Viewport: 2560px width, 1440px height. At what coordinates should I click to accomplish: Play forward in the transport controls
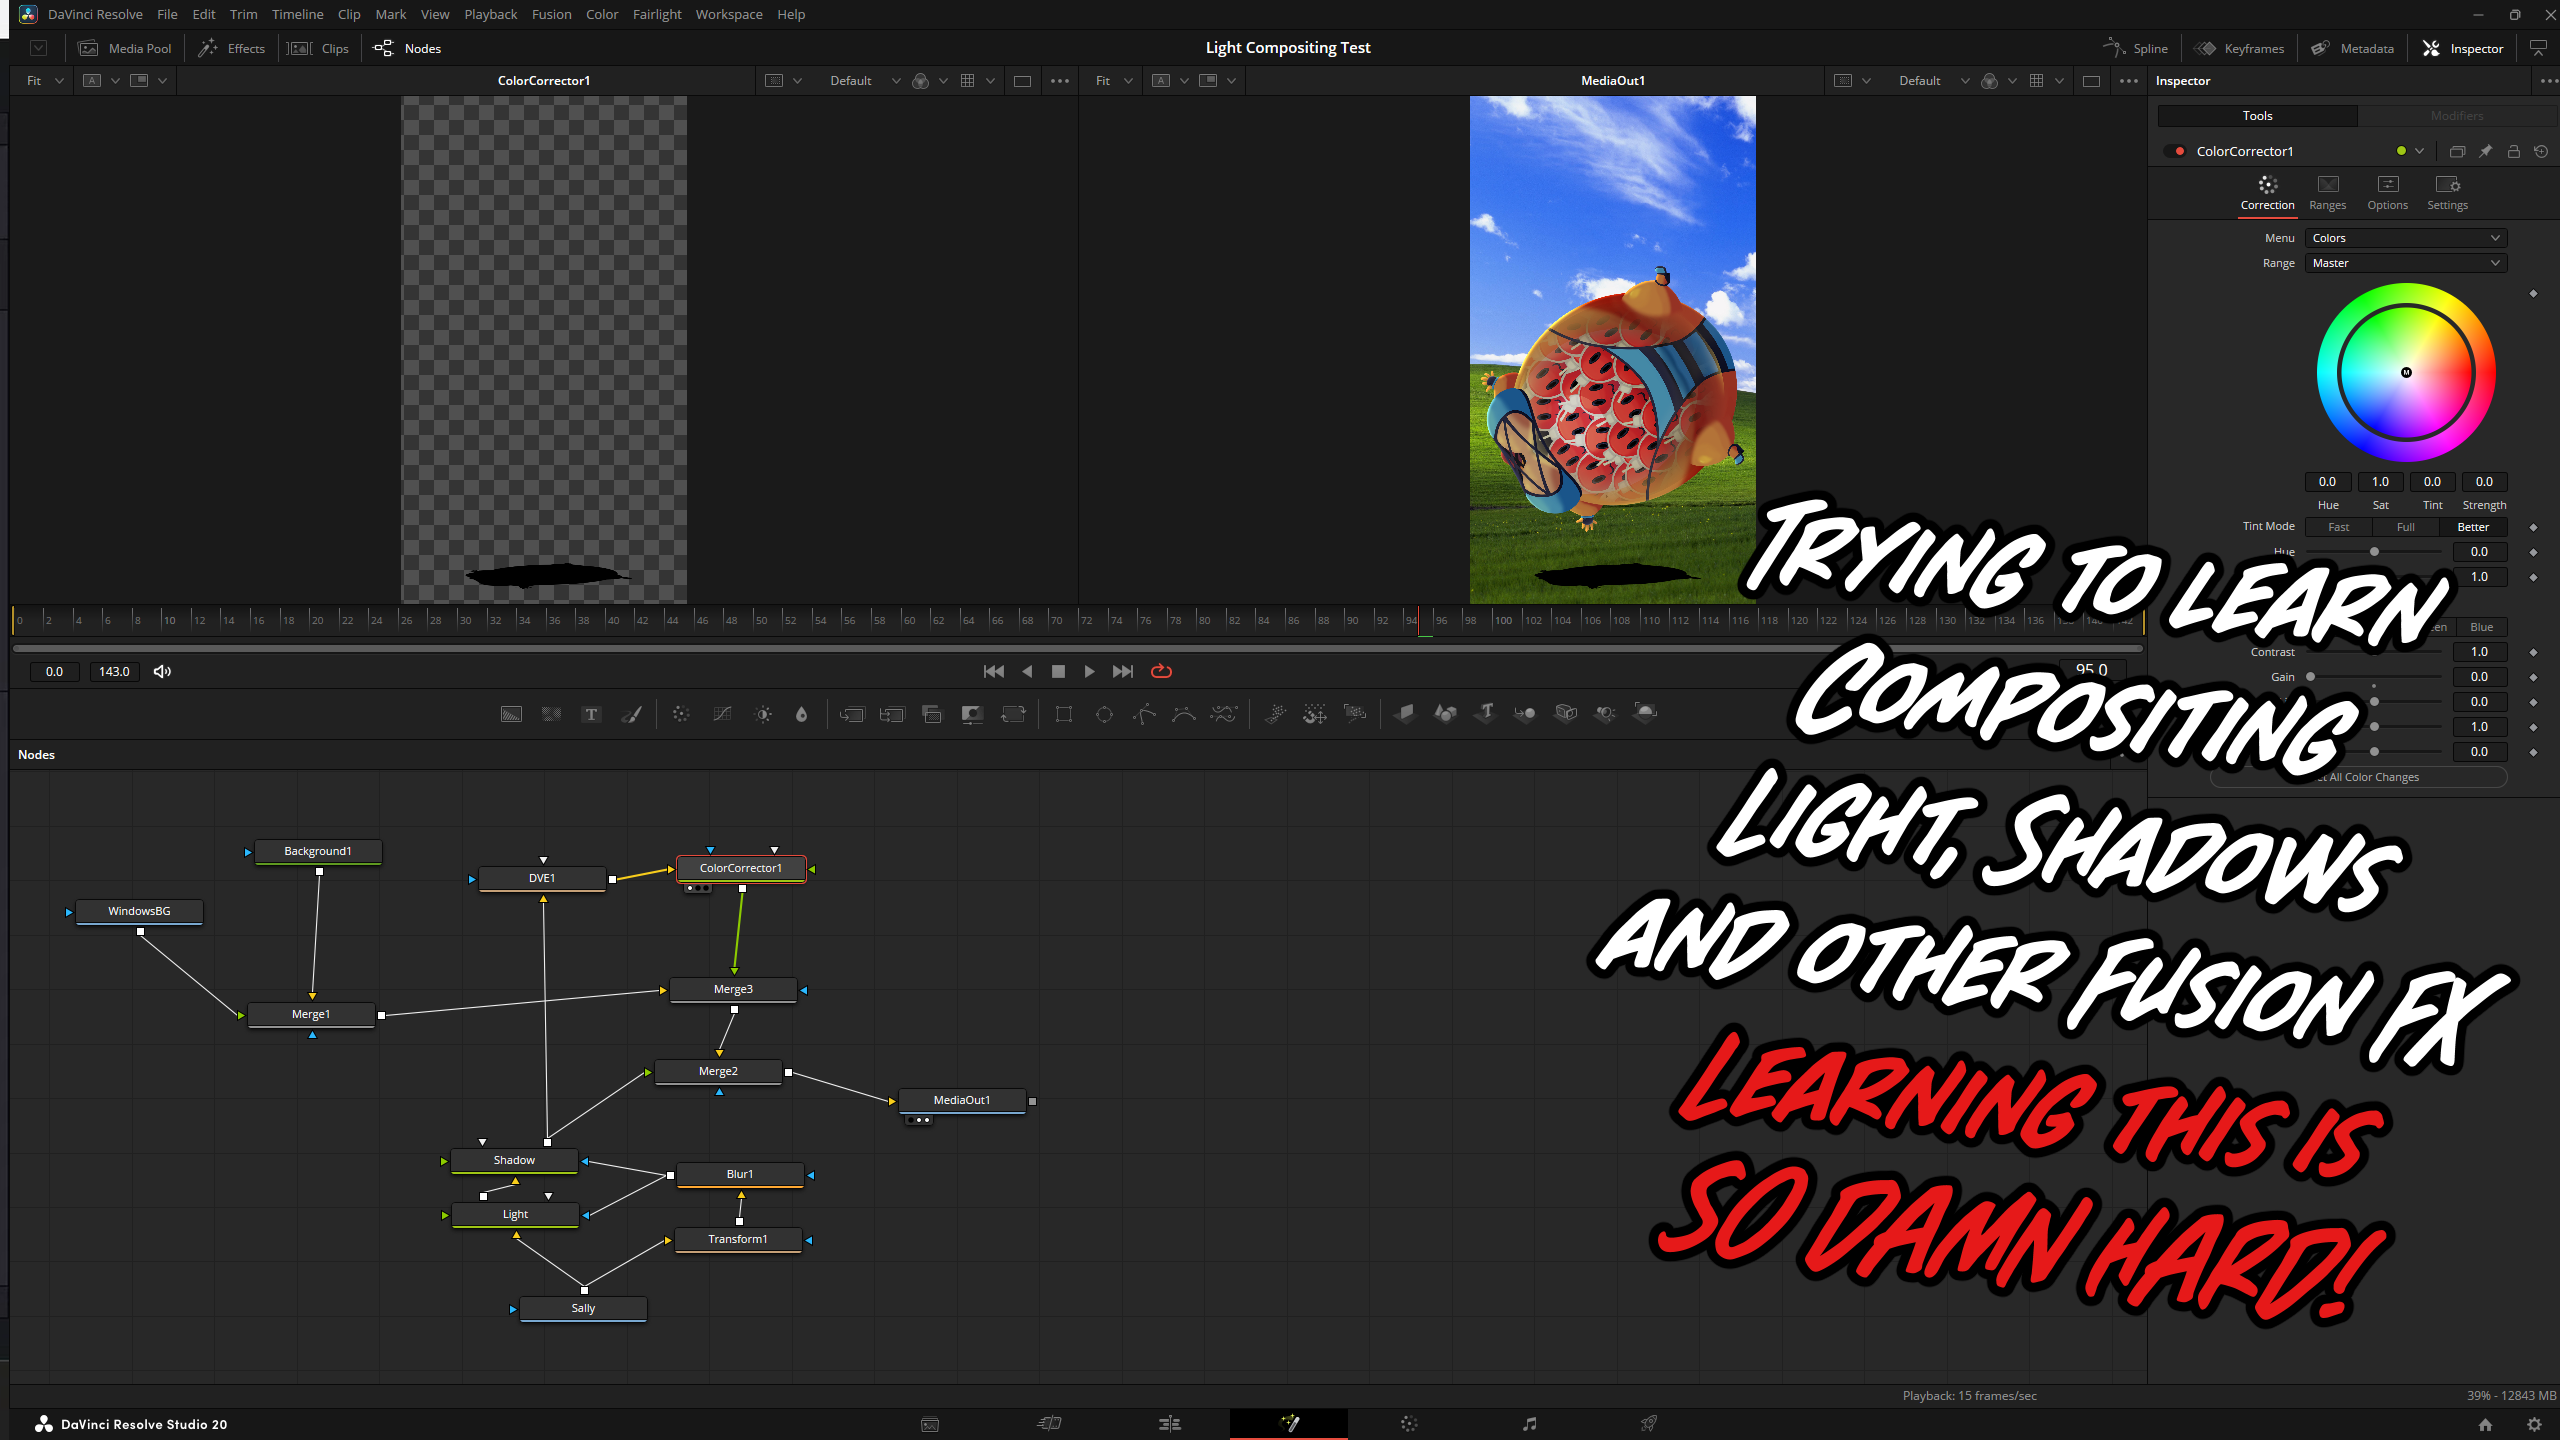click(1089, 671)
